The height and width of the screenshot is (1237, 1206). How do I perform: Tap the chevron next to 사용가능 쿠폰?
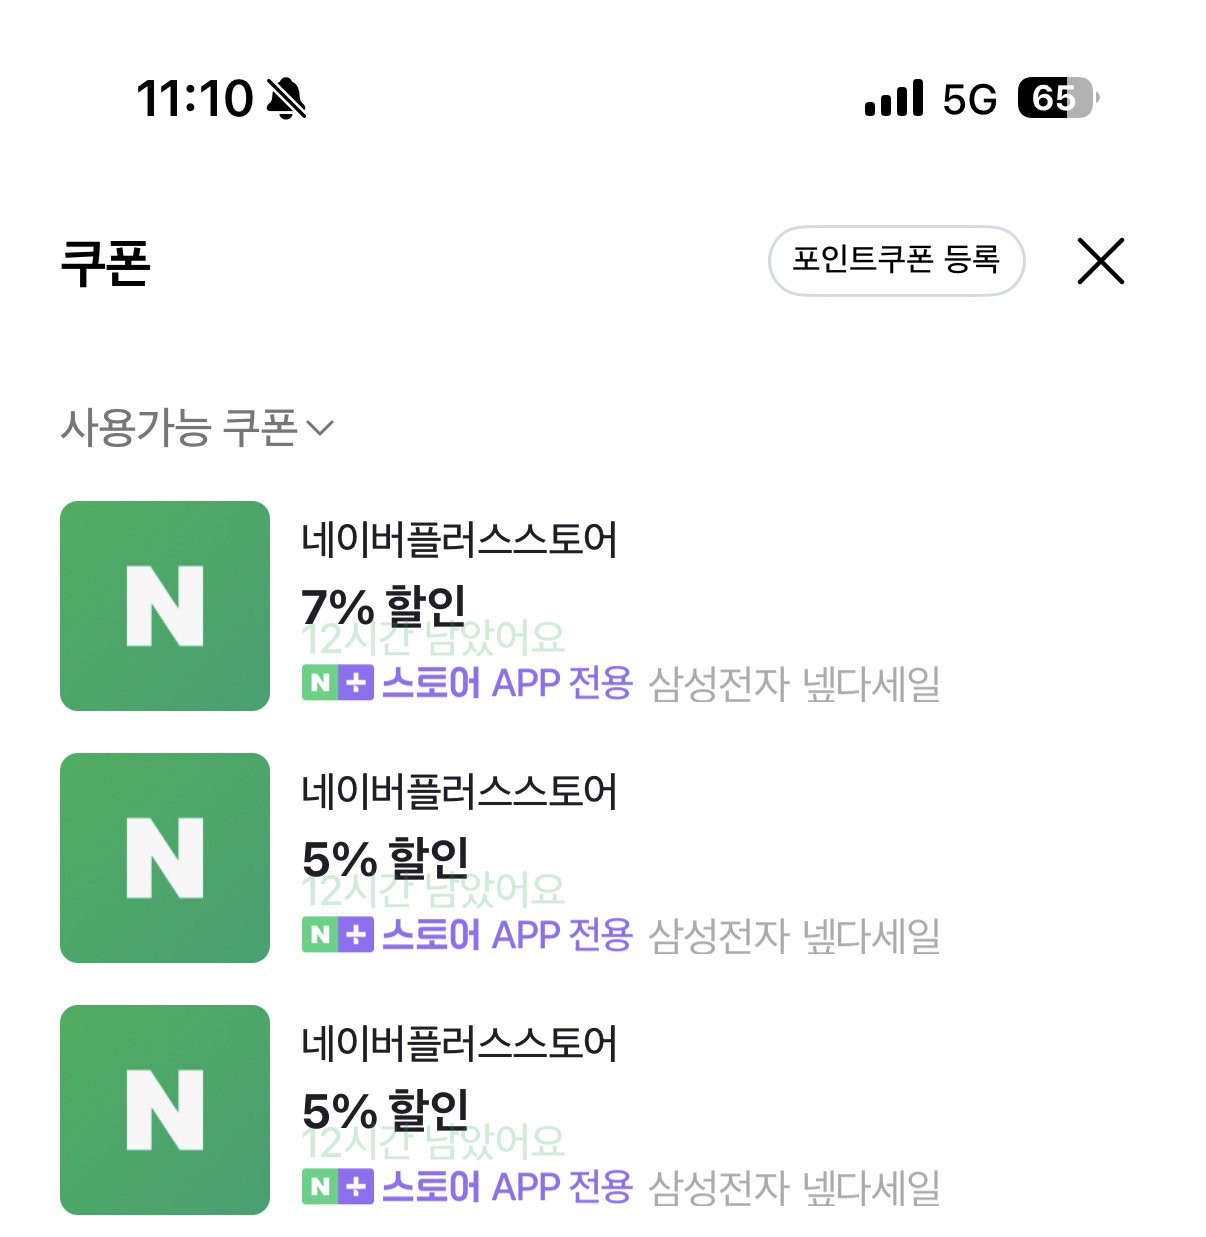click(x=319, y=429)
